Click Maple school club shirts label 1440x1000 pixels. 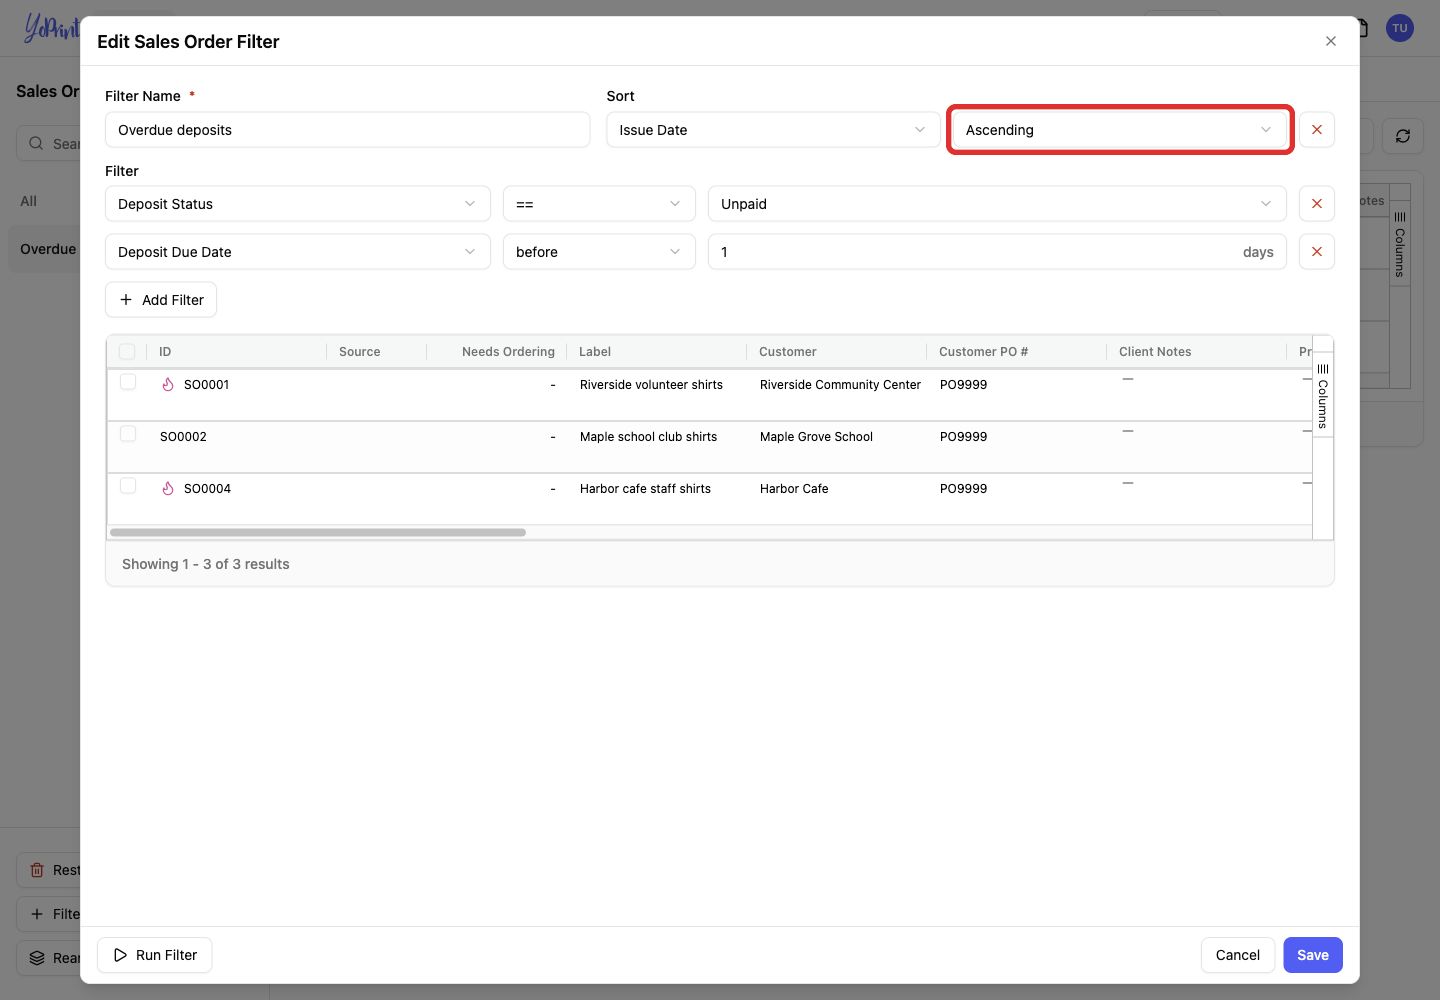tap(648, 437)
